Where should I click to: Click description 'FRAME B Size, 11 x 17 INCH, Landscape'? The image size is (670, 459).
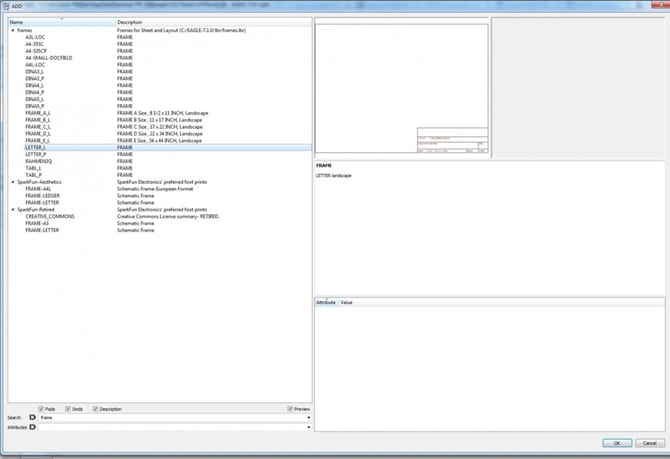(159, 120)
